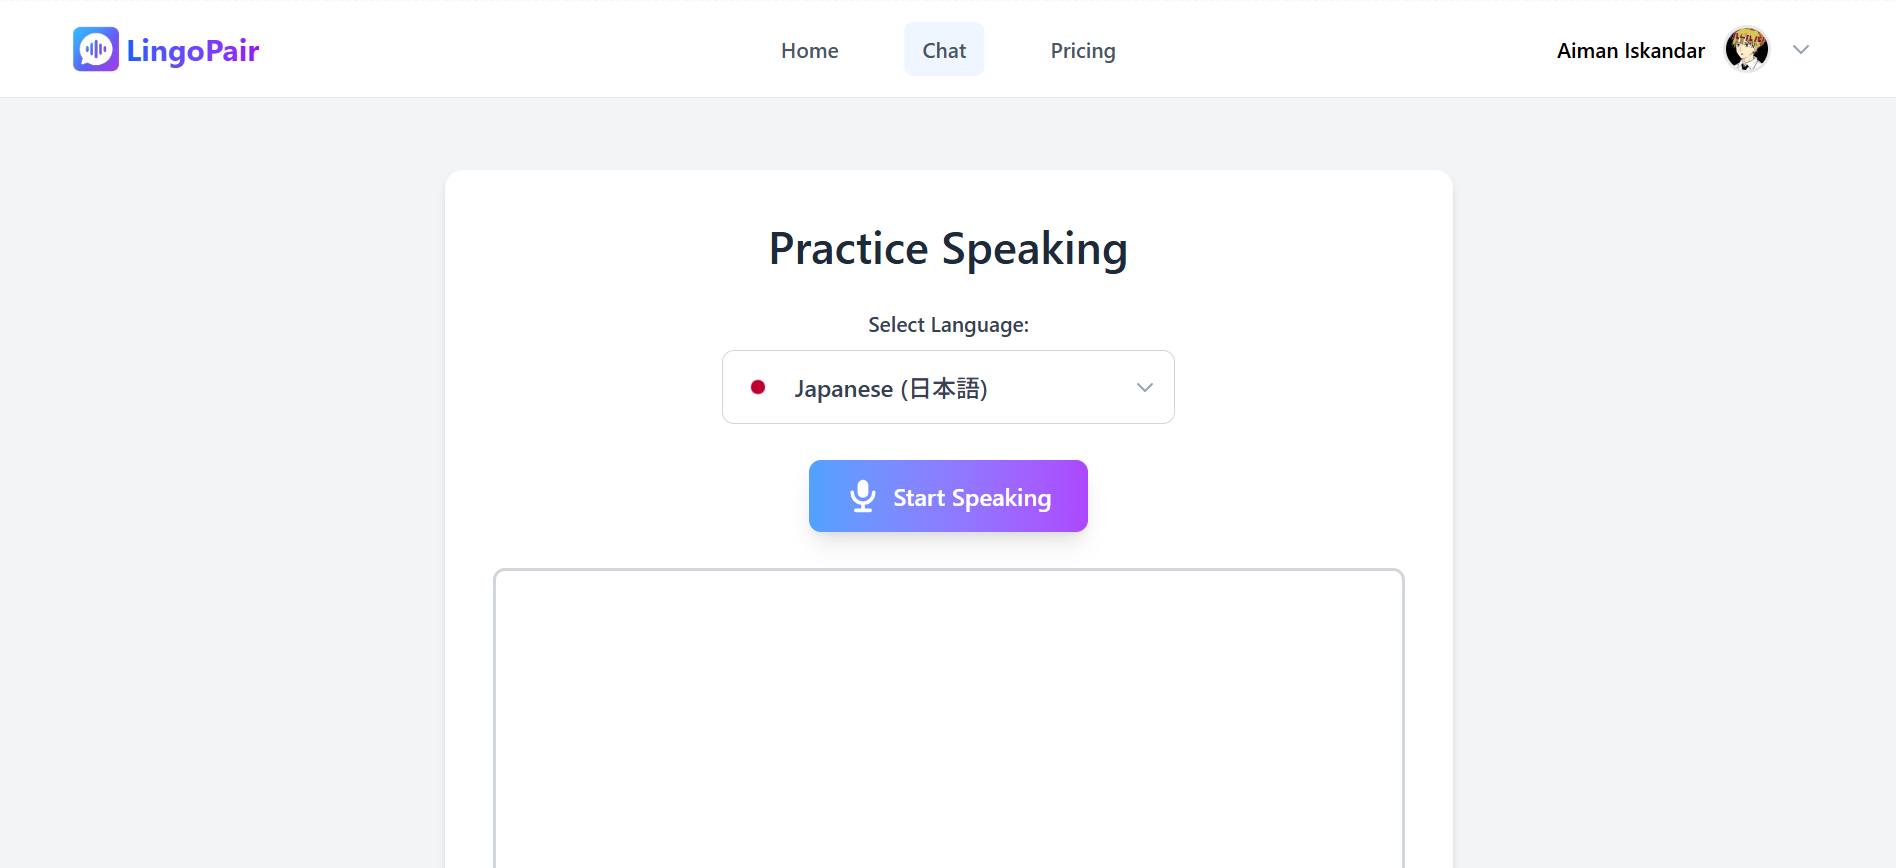Viewport: 1896px width, 868px height.
Task: Open the LingoPair brand name link
Action: (193, 50)
